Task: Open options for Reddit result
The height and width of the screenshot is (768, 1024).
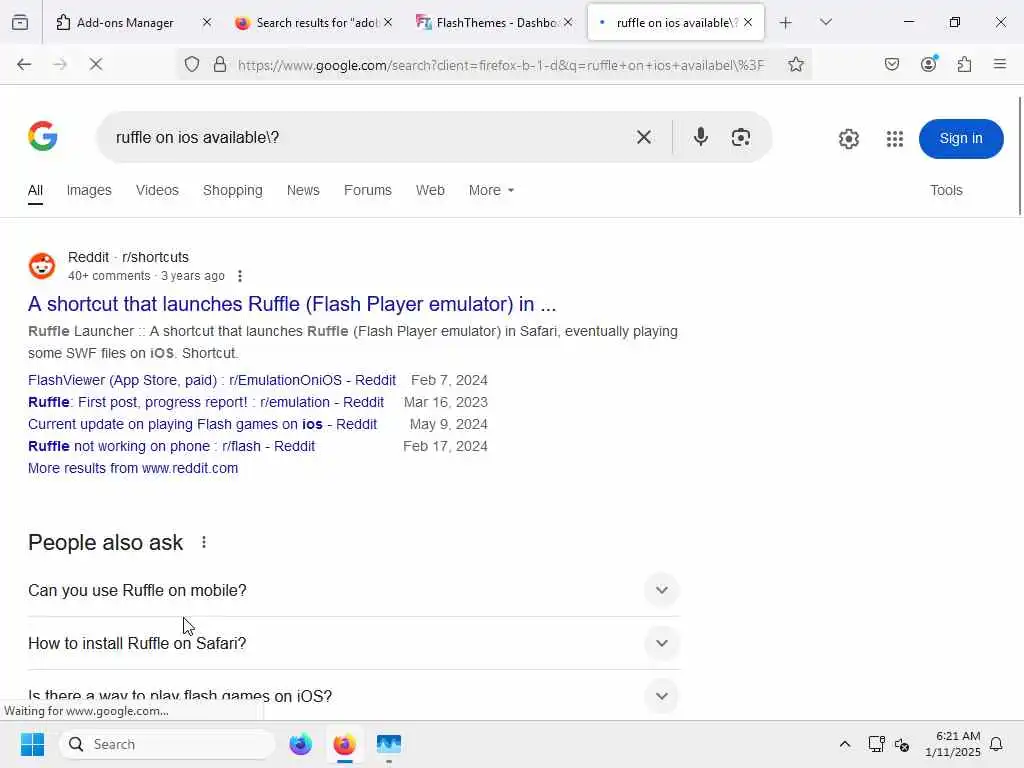Action: tap(240, 276)
